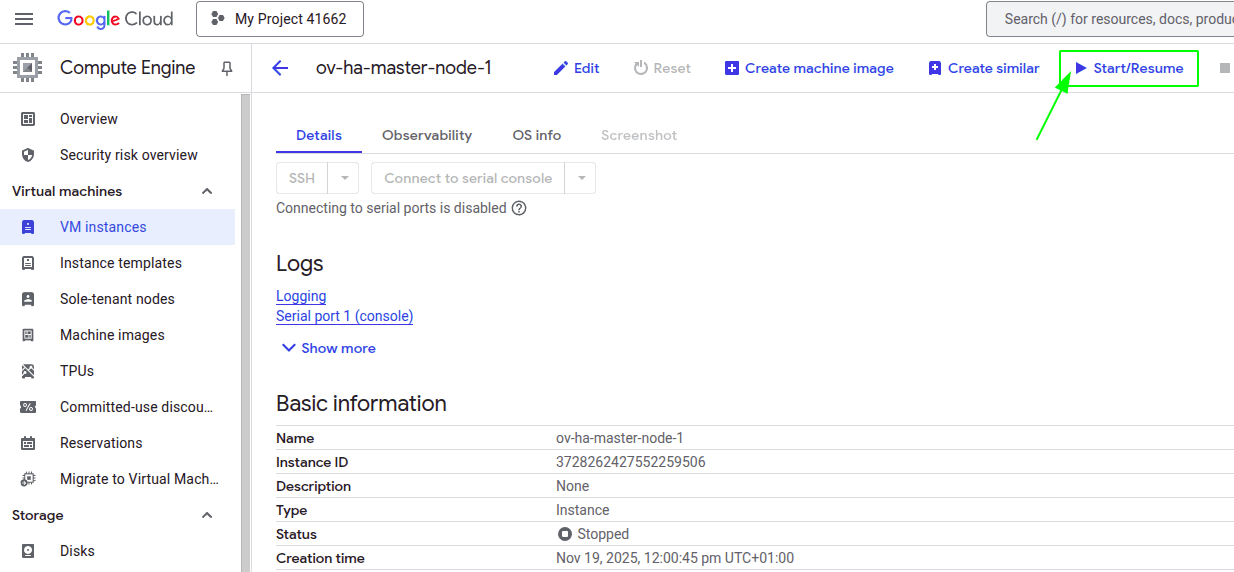Click Create machine image
1234x572 pixels.
click(809, 68)
